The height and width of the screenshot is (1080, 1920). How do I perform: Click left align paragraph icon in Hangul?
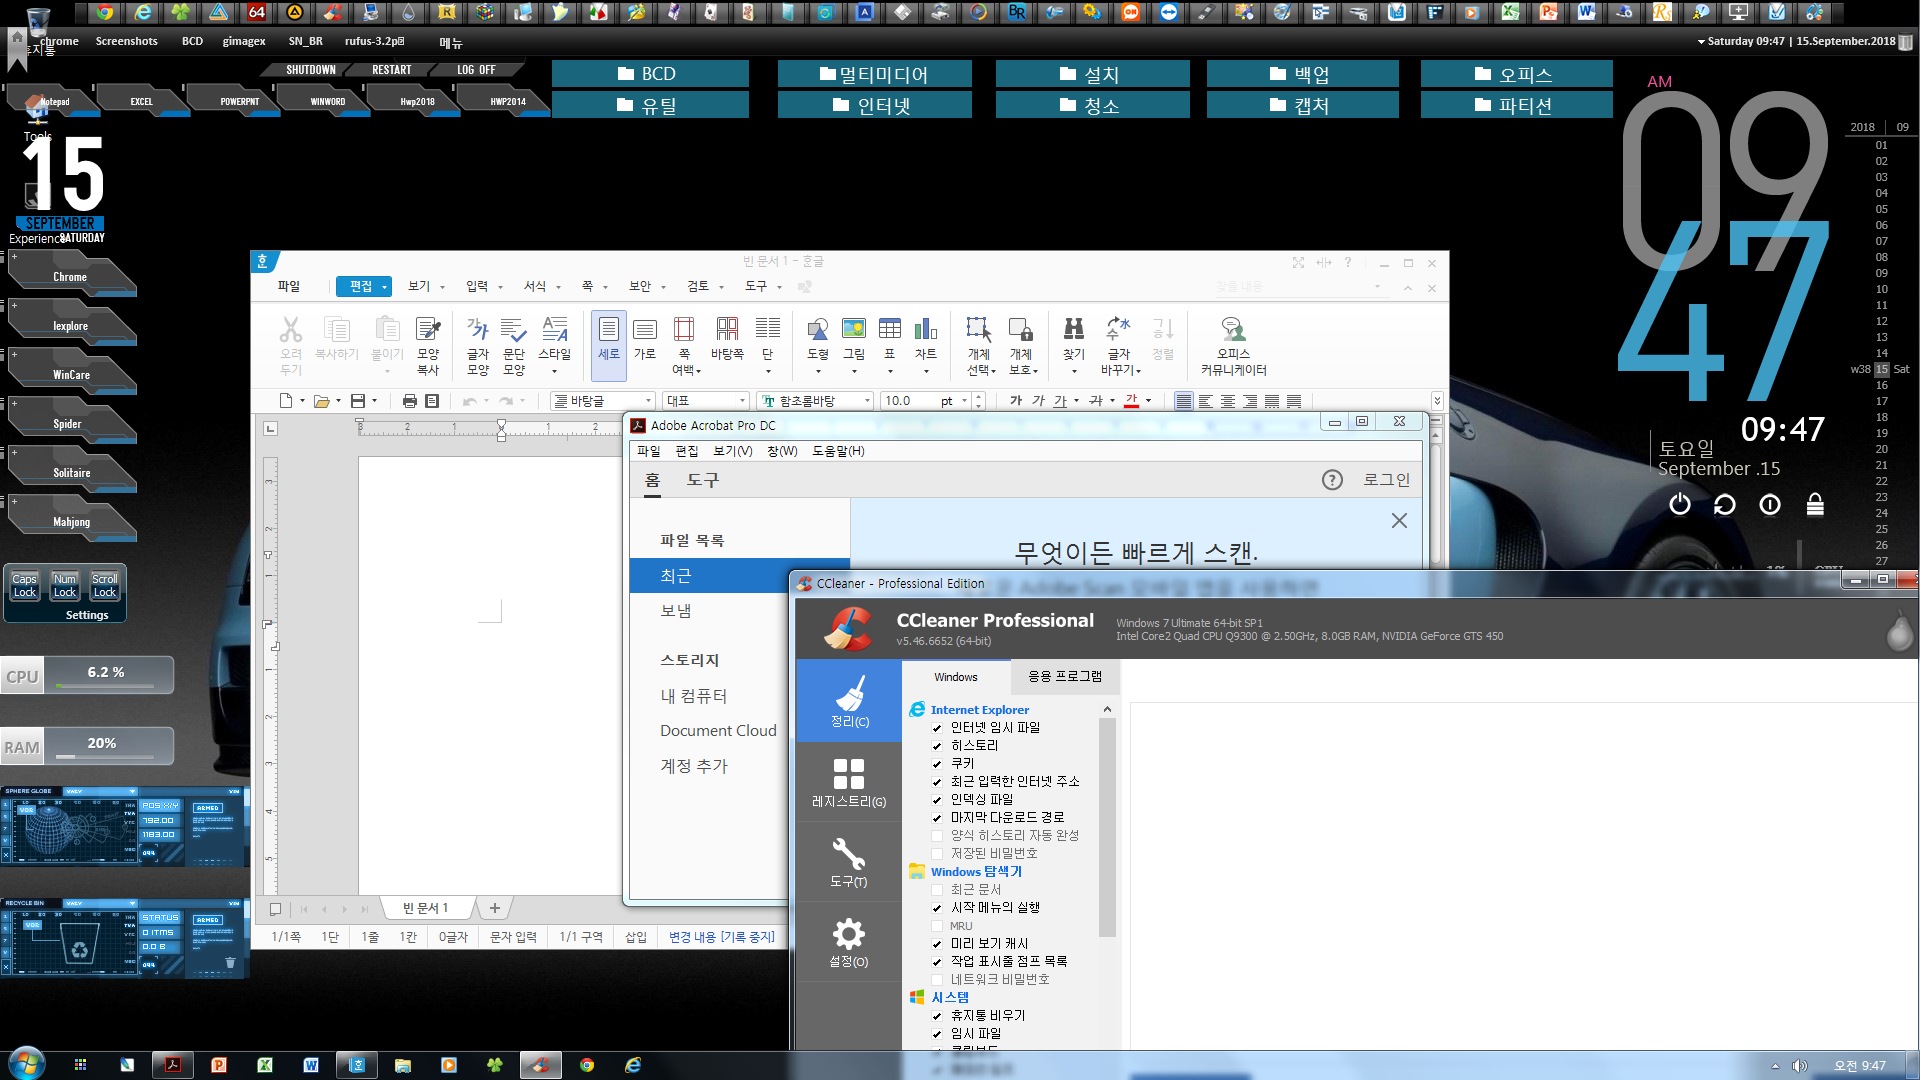point(1206,401)
